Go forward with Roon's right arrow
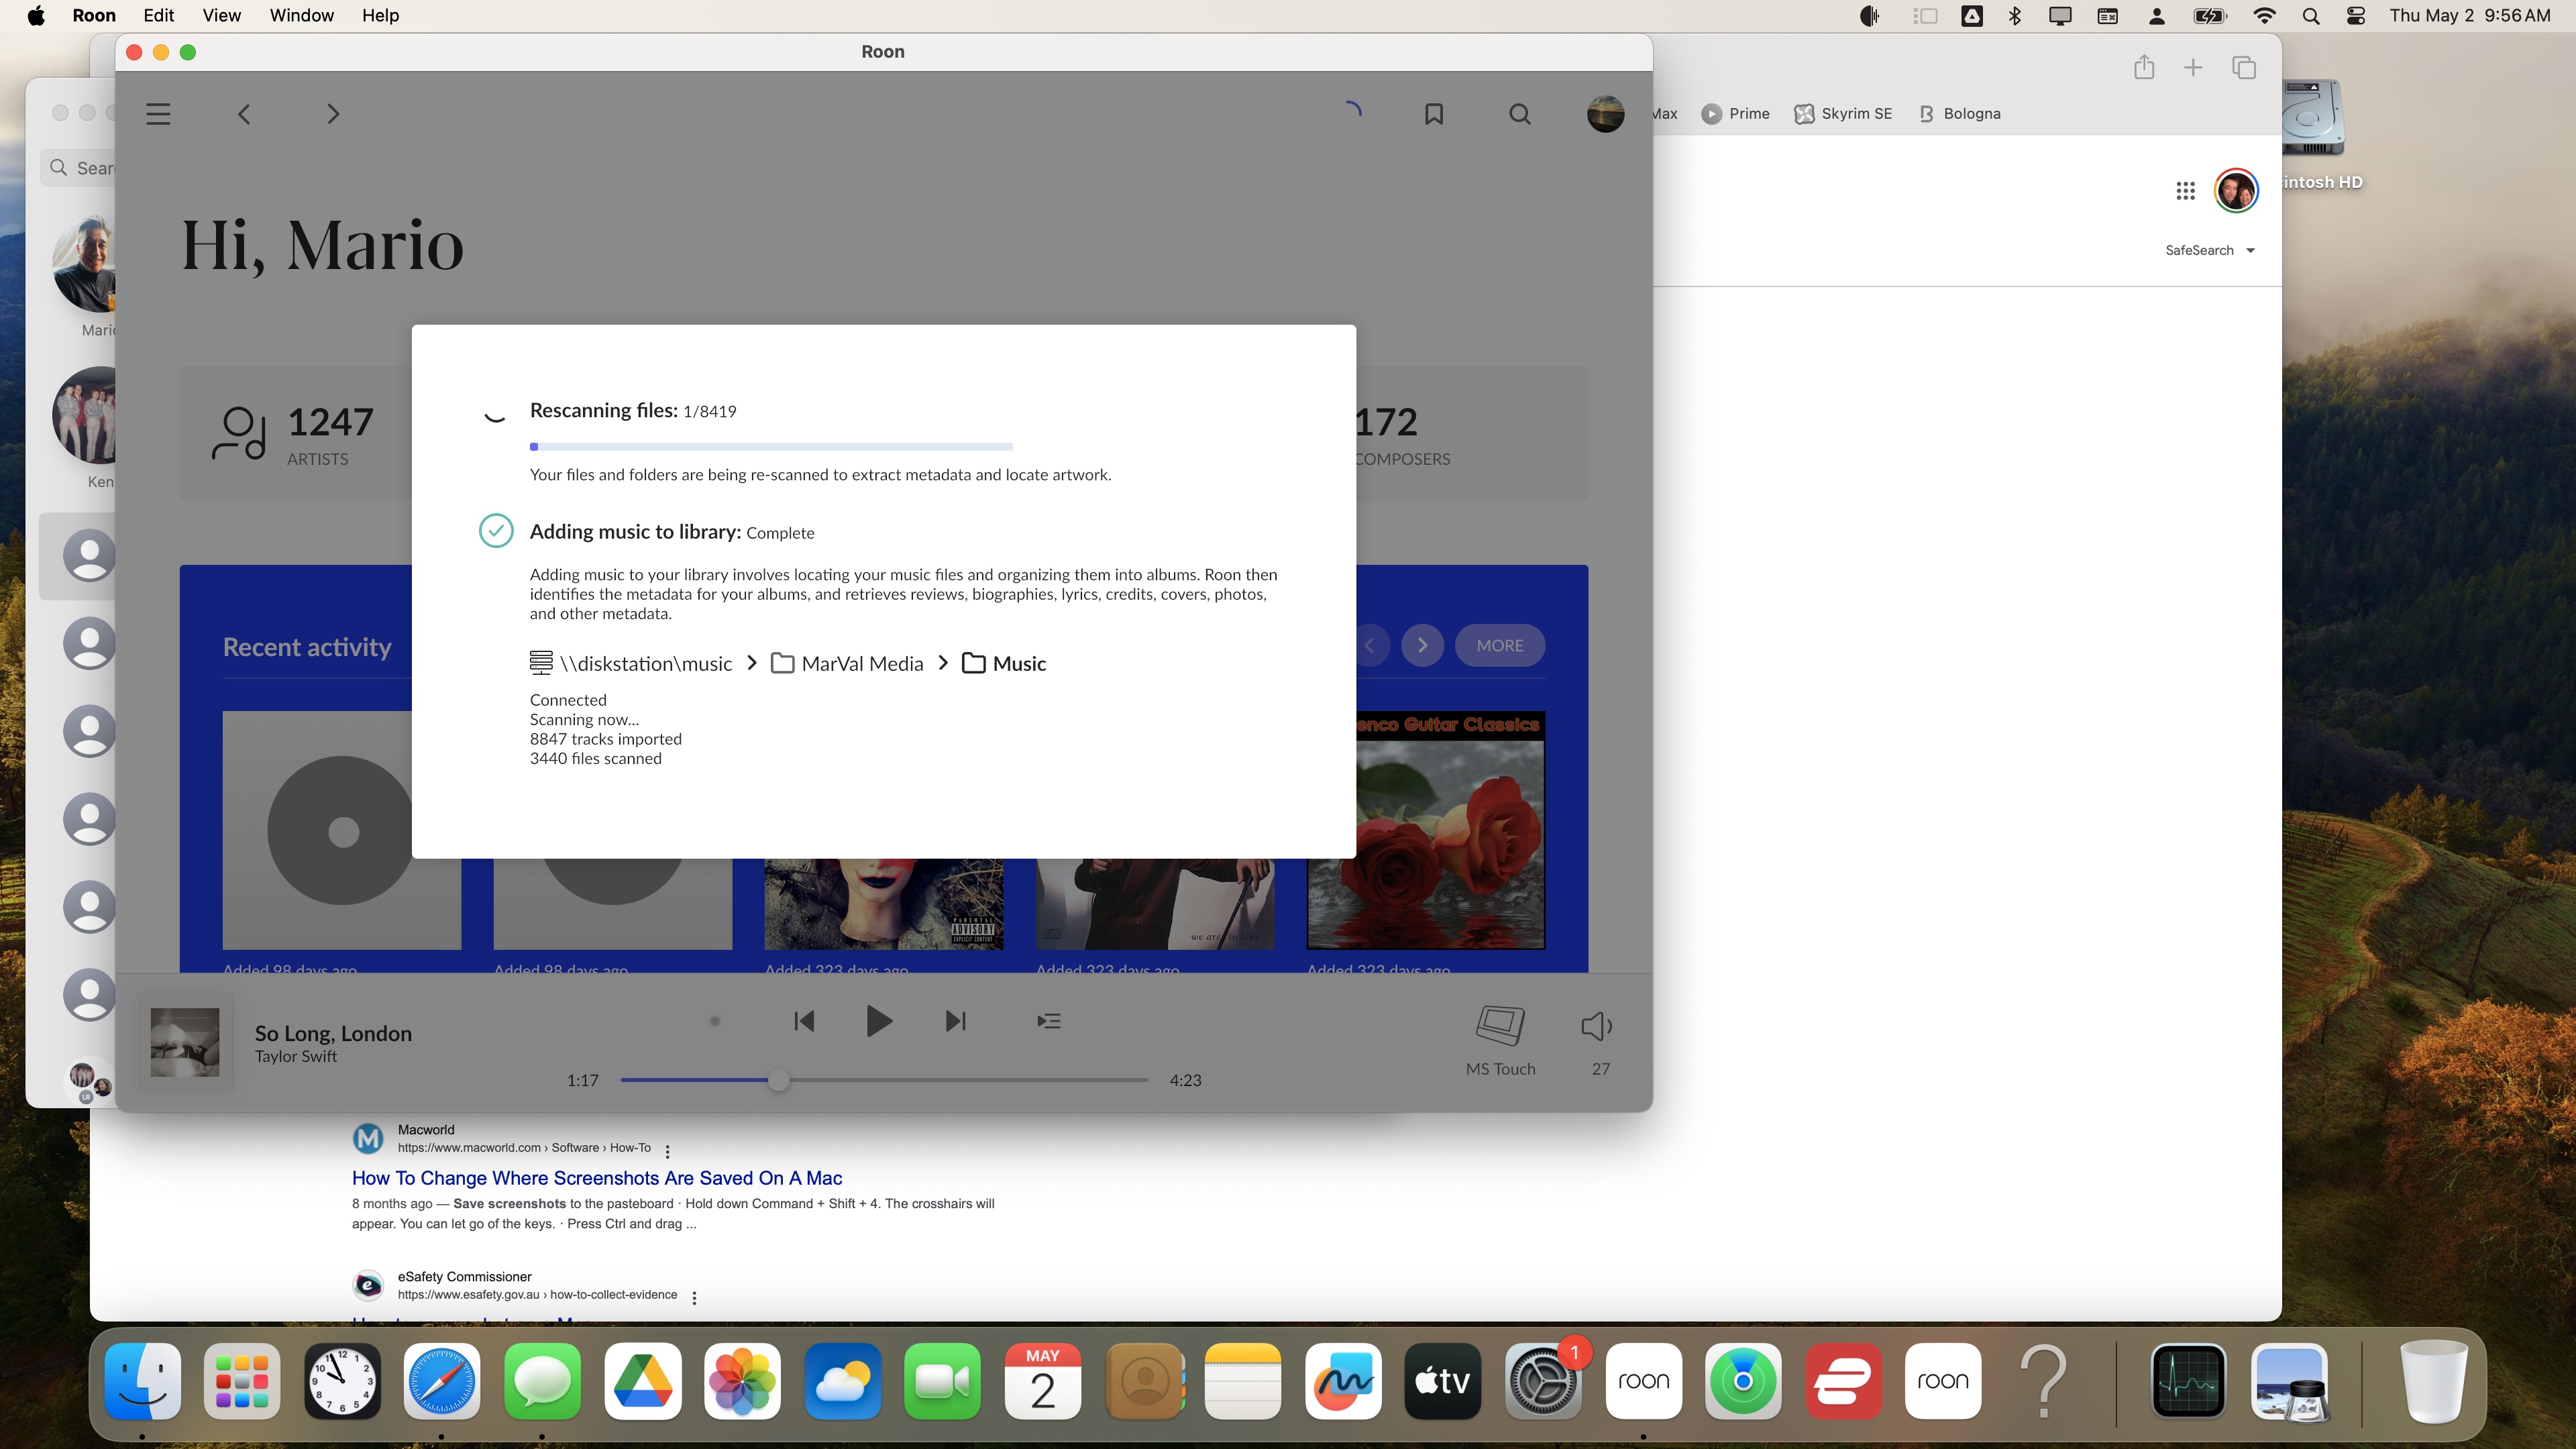This screenshot has height=1449, width=2576. (333, 114)
